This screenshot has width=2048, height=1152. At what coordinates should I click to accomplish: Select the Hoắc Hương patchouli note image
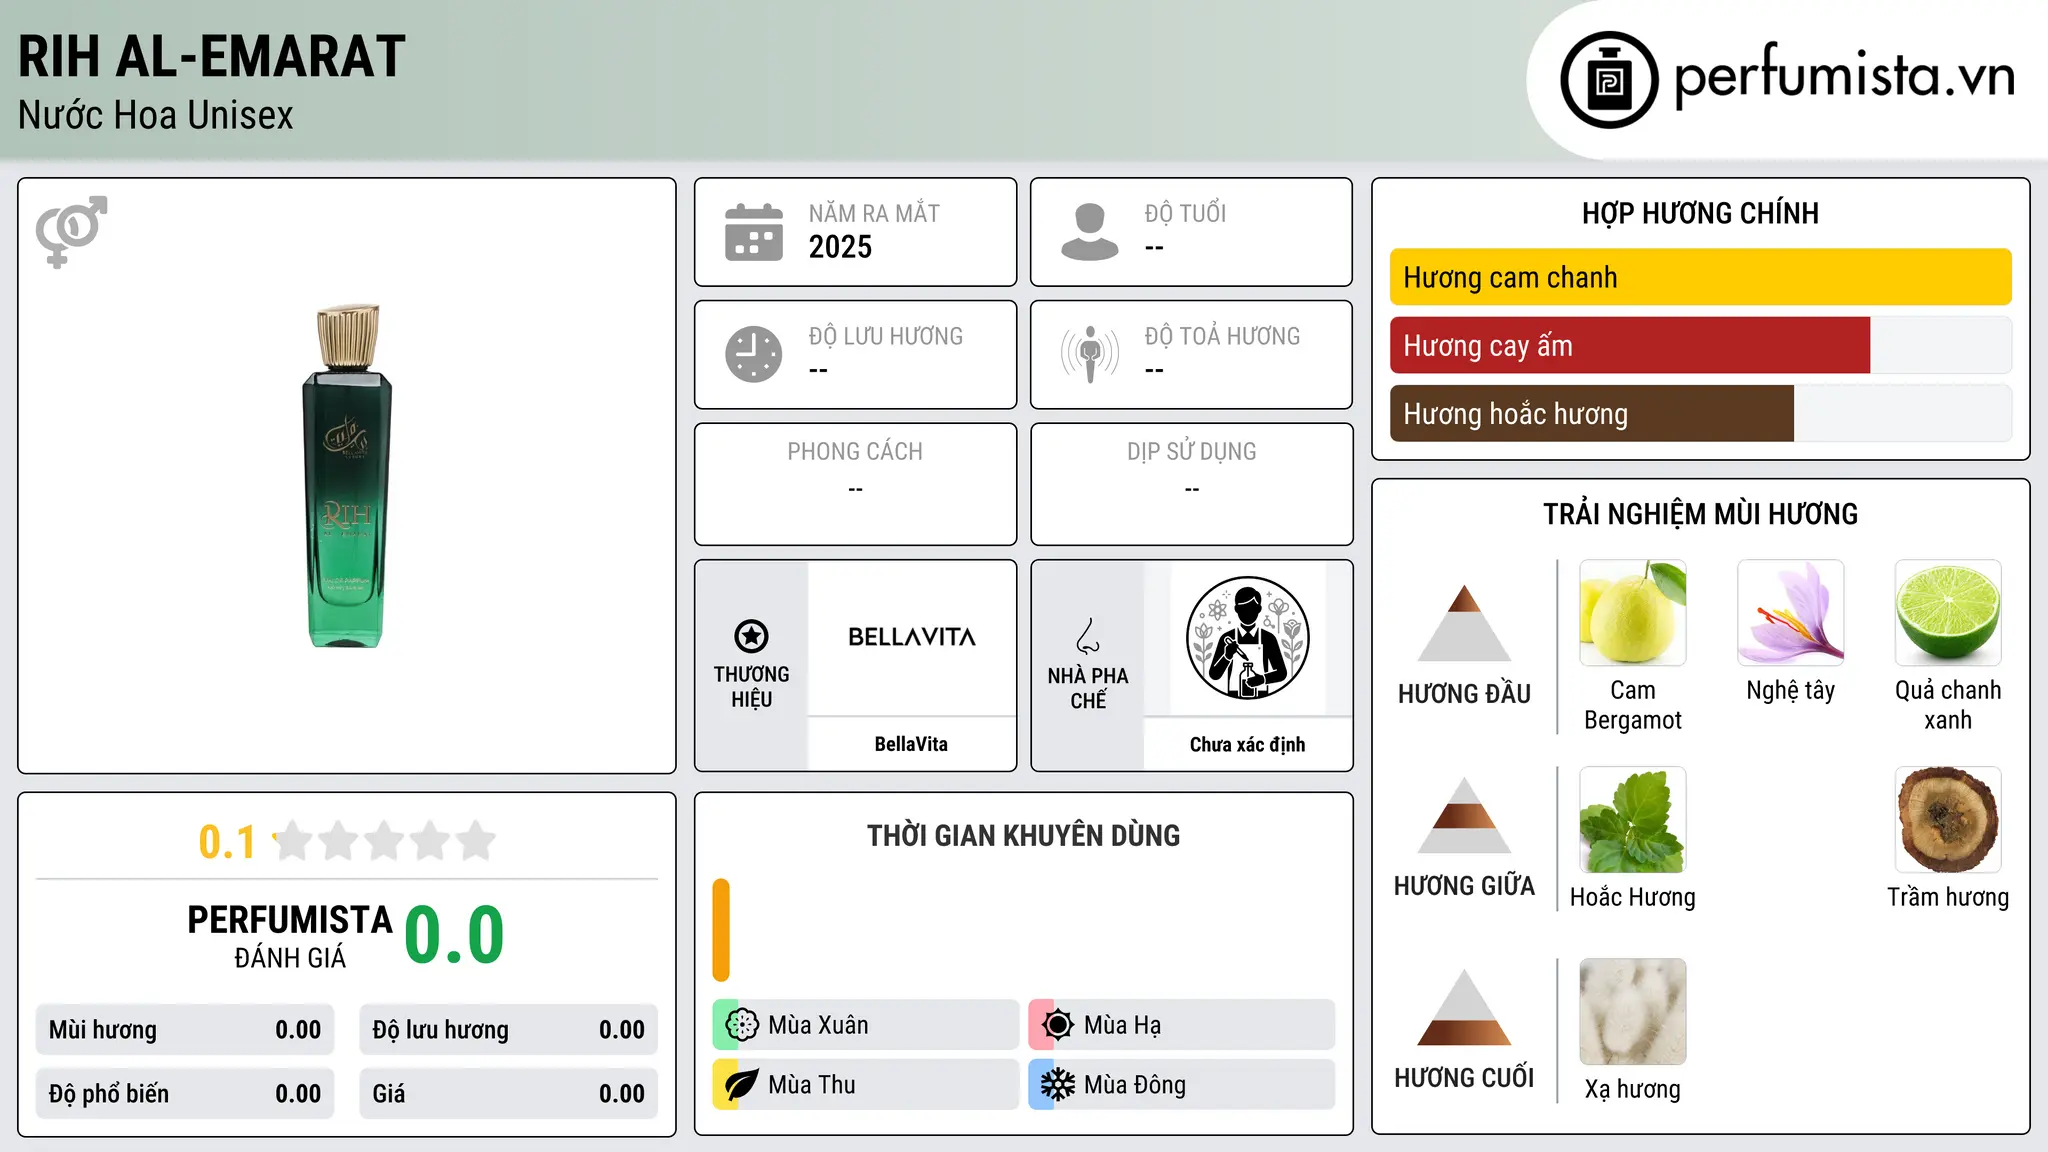tap(1633, 820)
